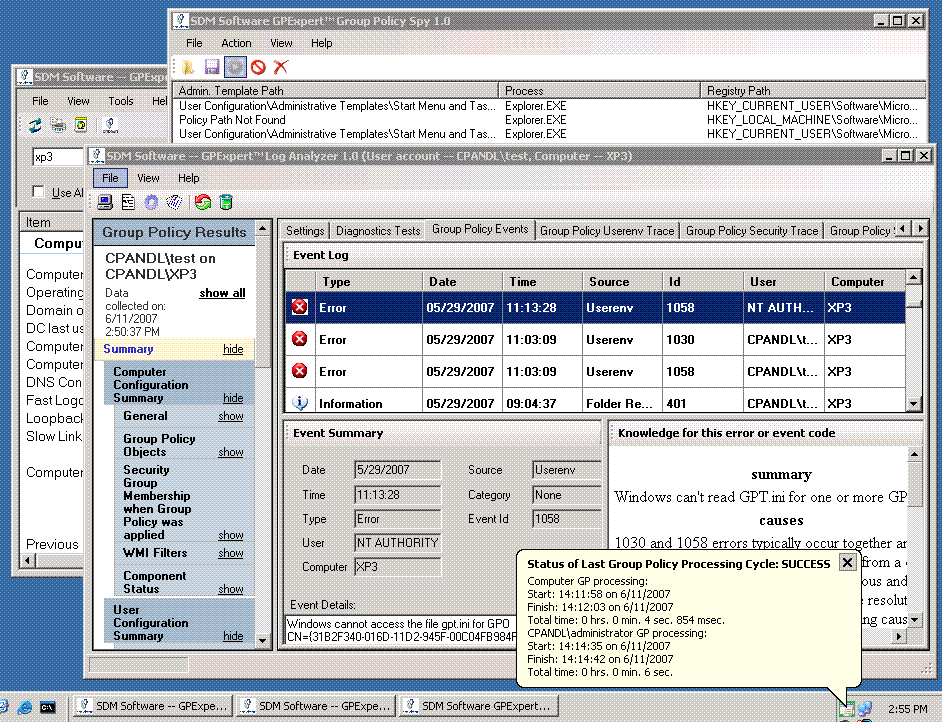The image size is (942, 722).
Task: Click the purple save disk icon in Policy Spy
Action: click(212, 67)
